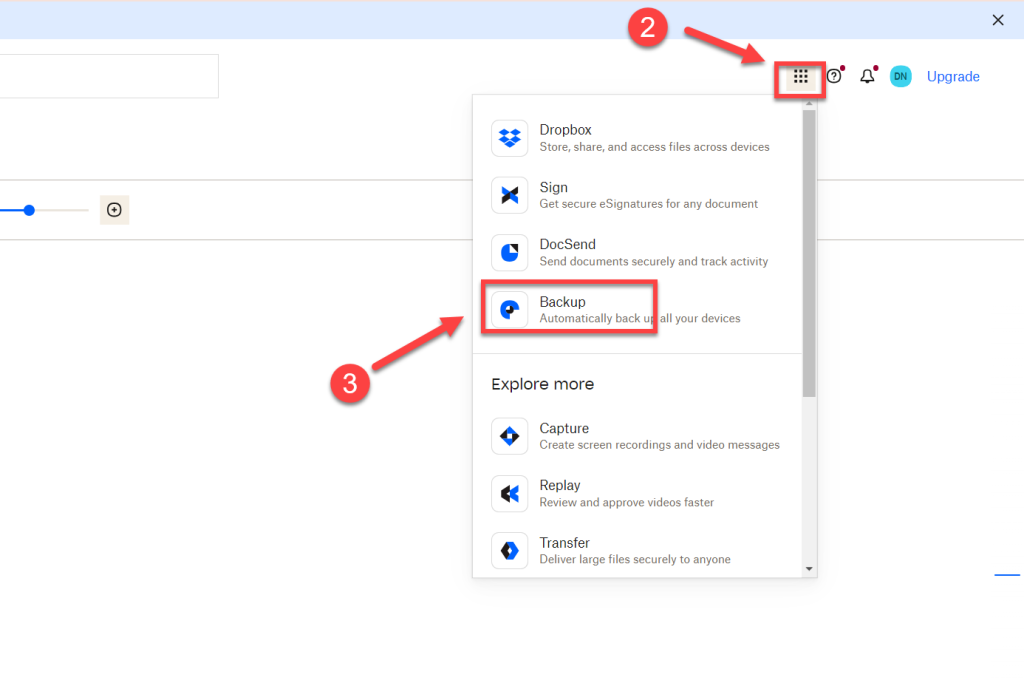Open the DN account avatar
The width and height of the screenshot is (1024, 683).
click(901, 76)
